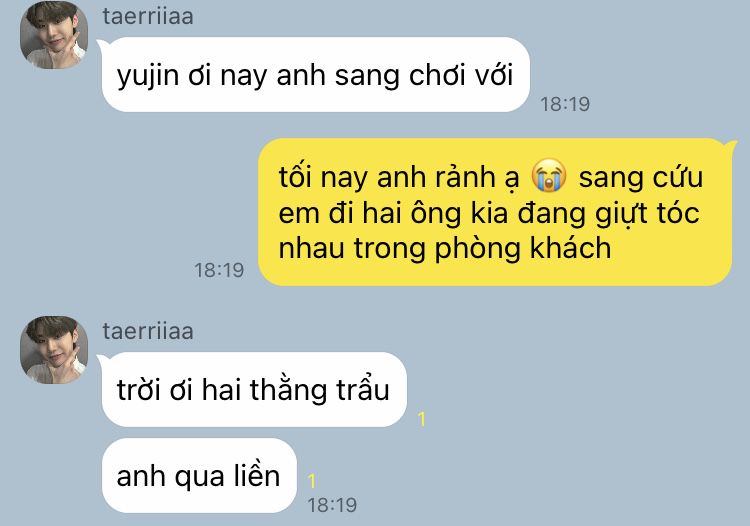Tap the 'trời ơi hai thằng trẩu' bubble
Viewport: 750px width, 526px height.
click(x=254, y=389)
